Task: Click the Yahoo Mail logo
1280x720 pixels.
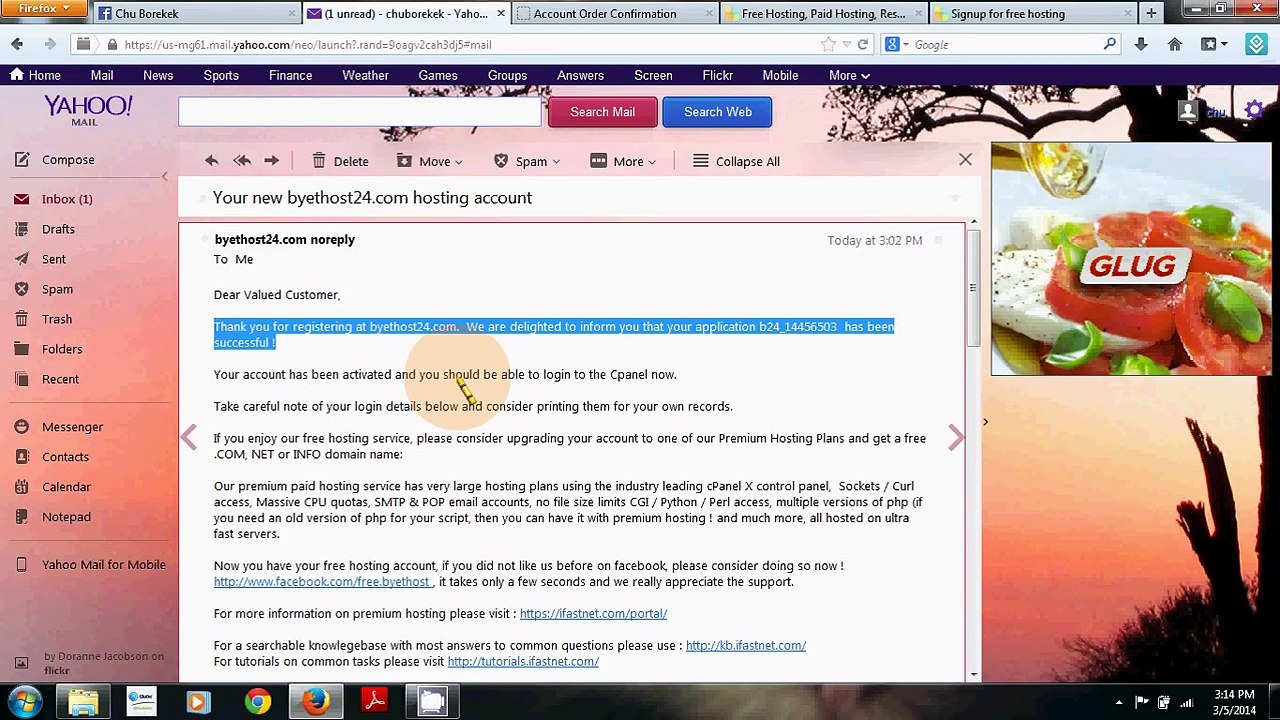Action: 87,110
